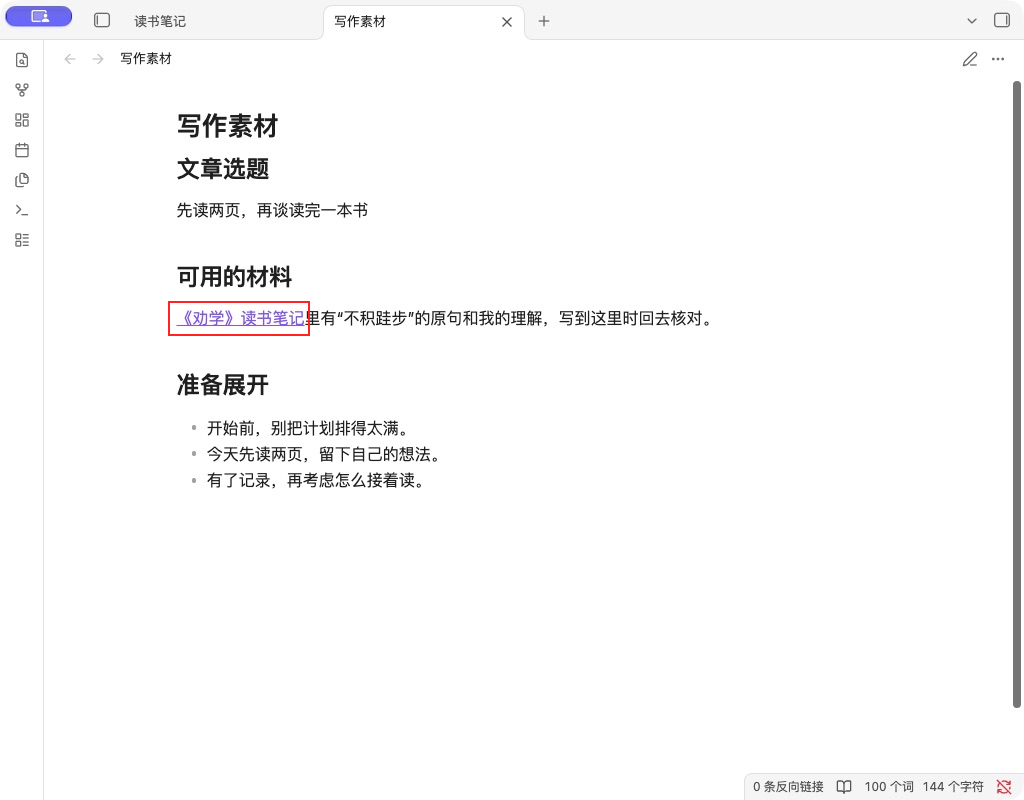Click the purple screen-sharing pill button
The height and width of the screenshot is (800, 1024).
click(x=39, y=16)
